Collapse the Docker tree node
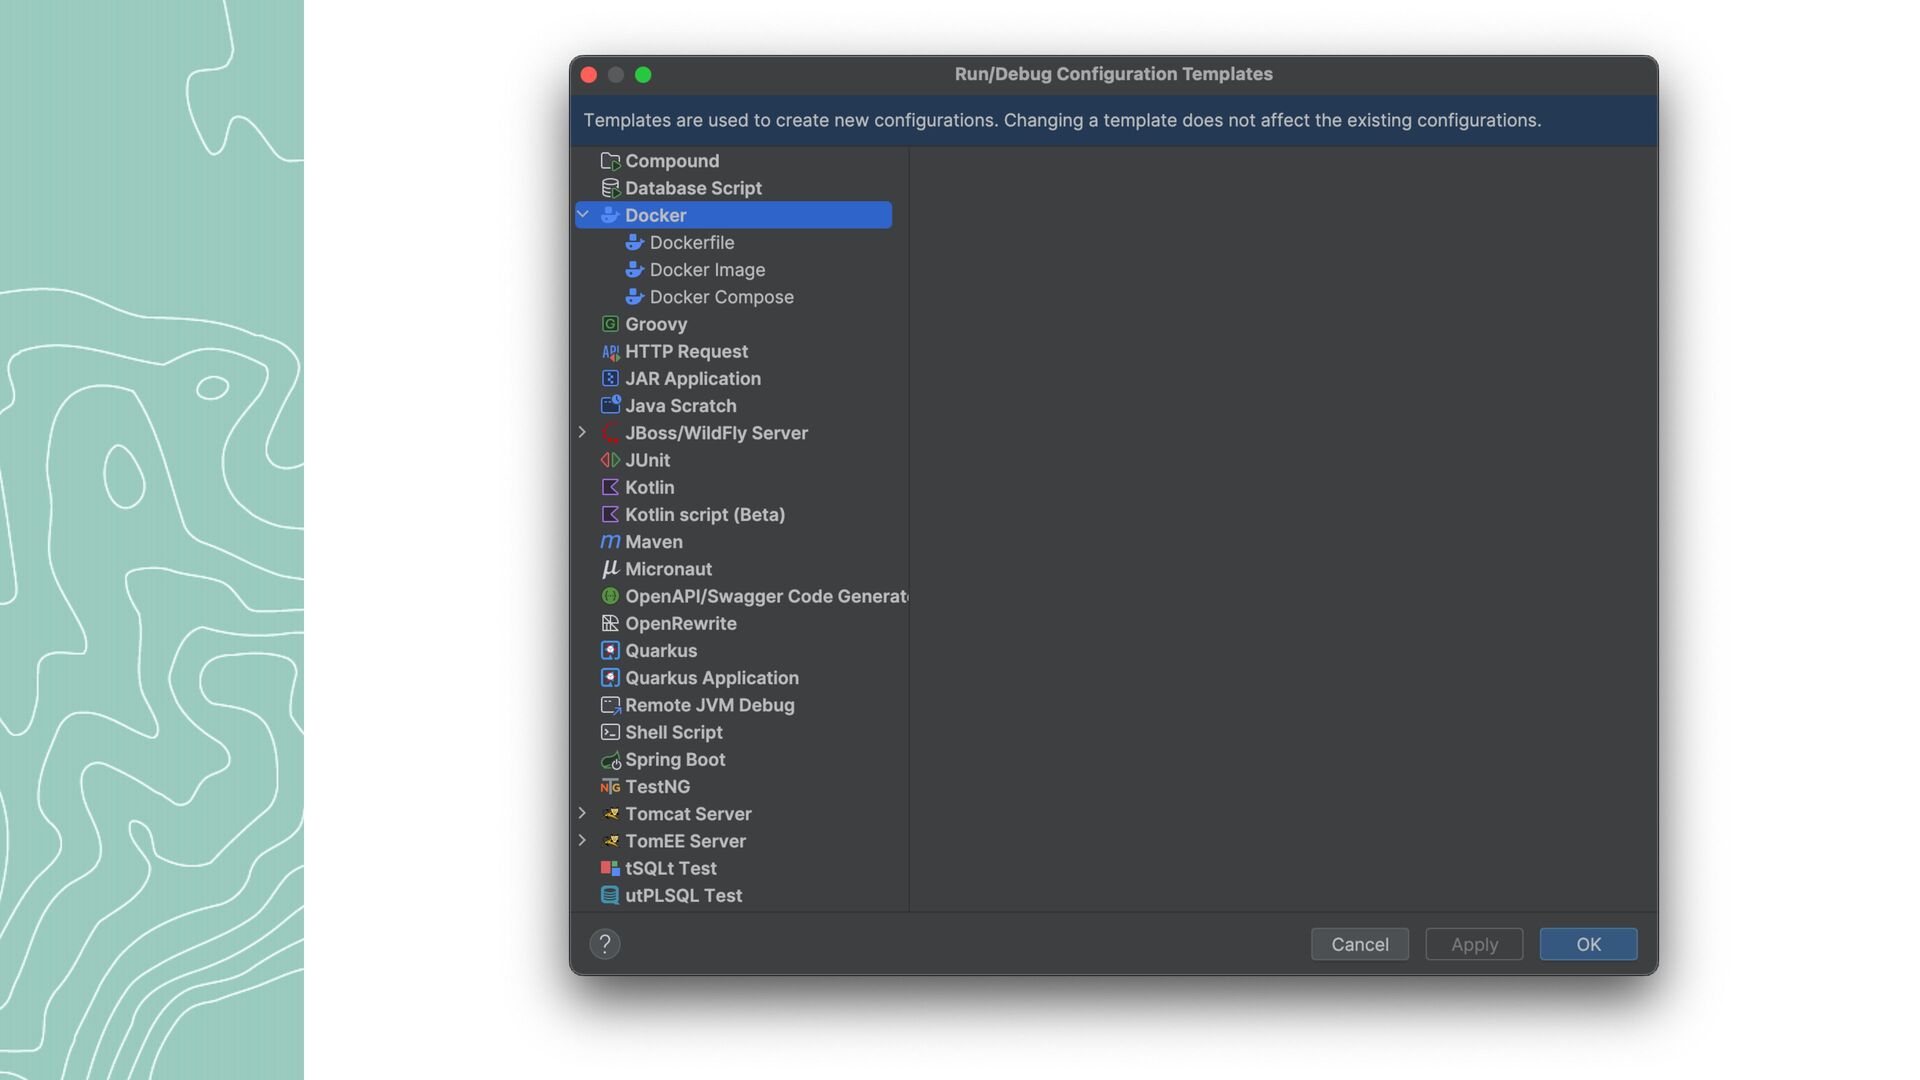The width and height of the screenshot is (1920, 1080). coord(583,215)
